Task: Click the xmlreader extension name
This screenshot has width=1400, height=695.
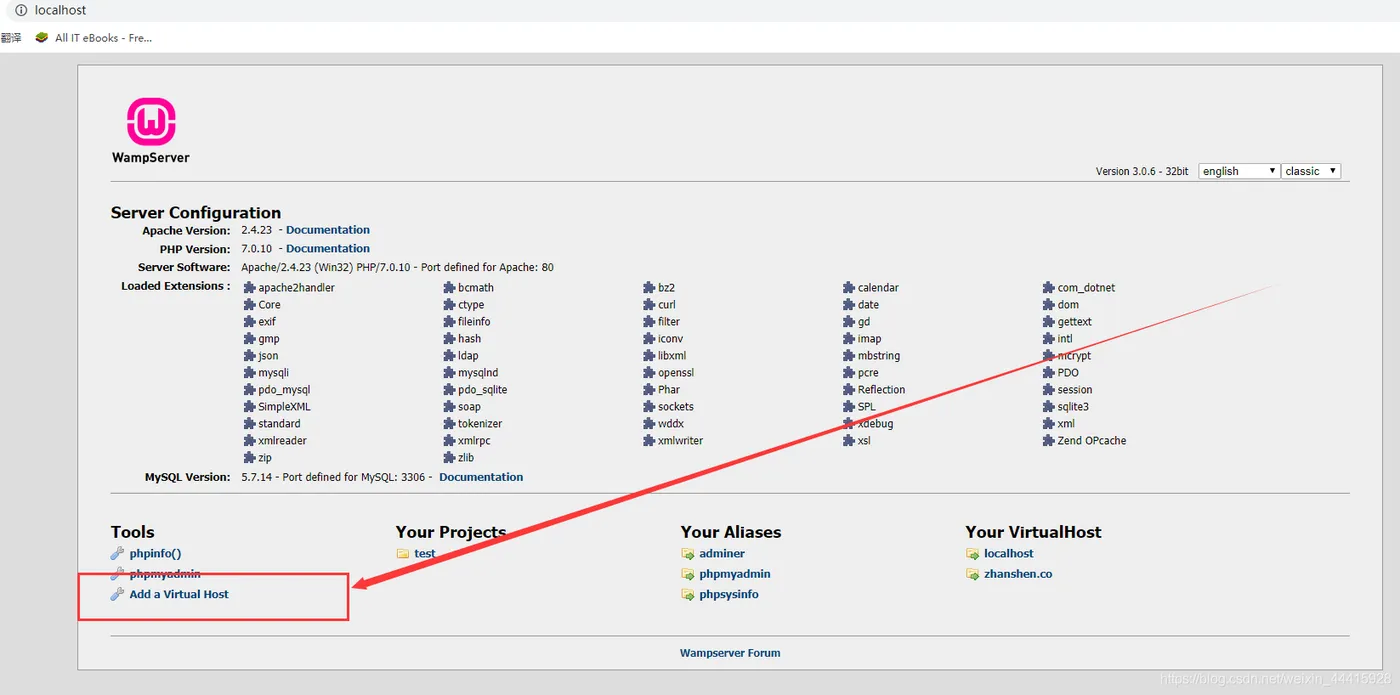Action: (283, 441)
